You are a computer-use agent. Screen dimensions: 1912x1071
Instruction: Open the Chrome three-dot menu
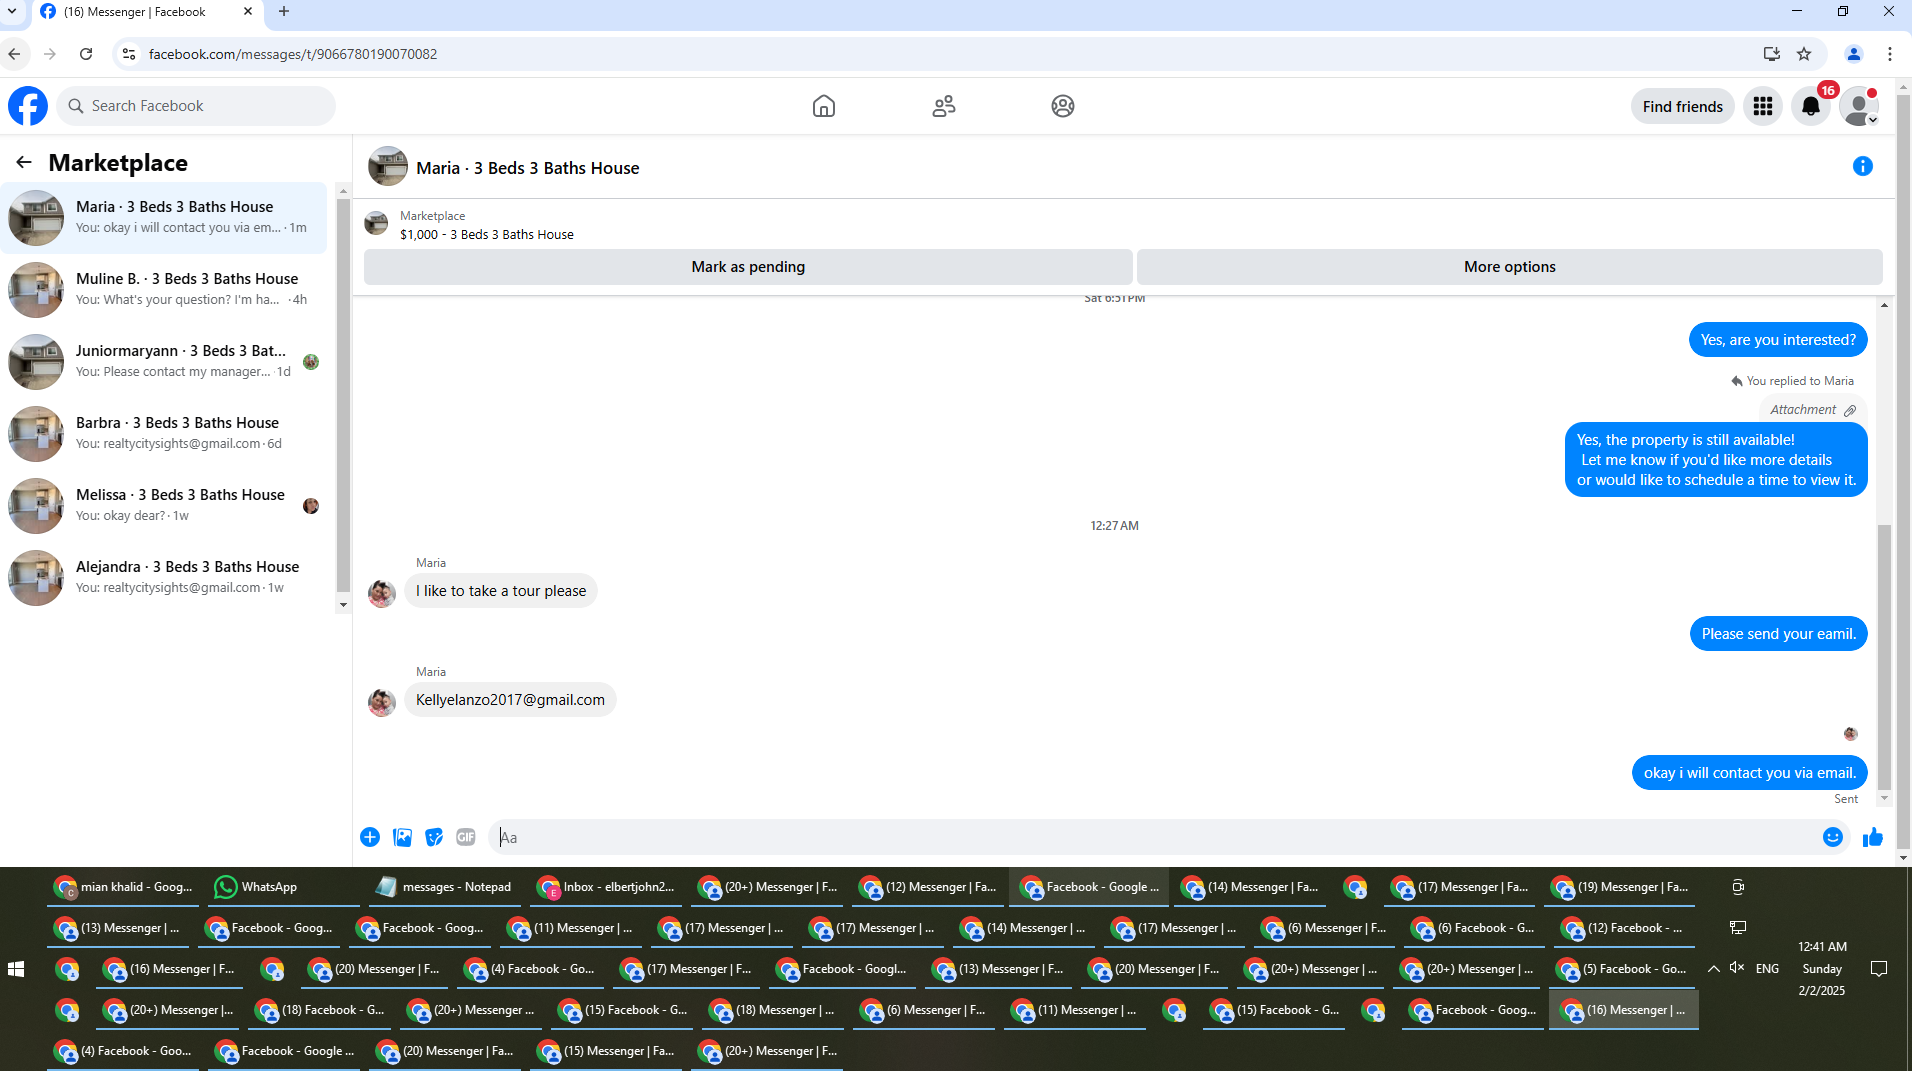(x=1889, y=54)
